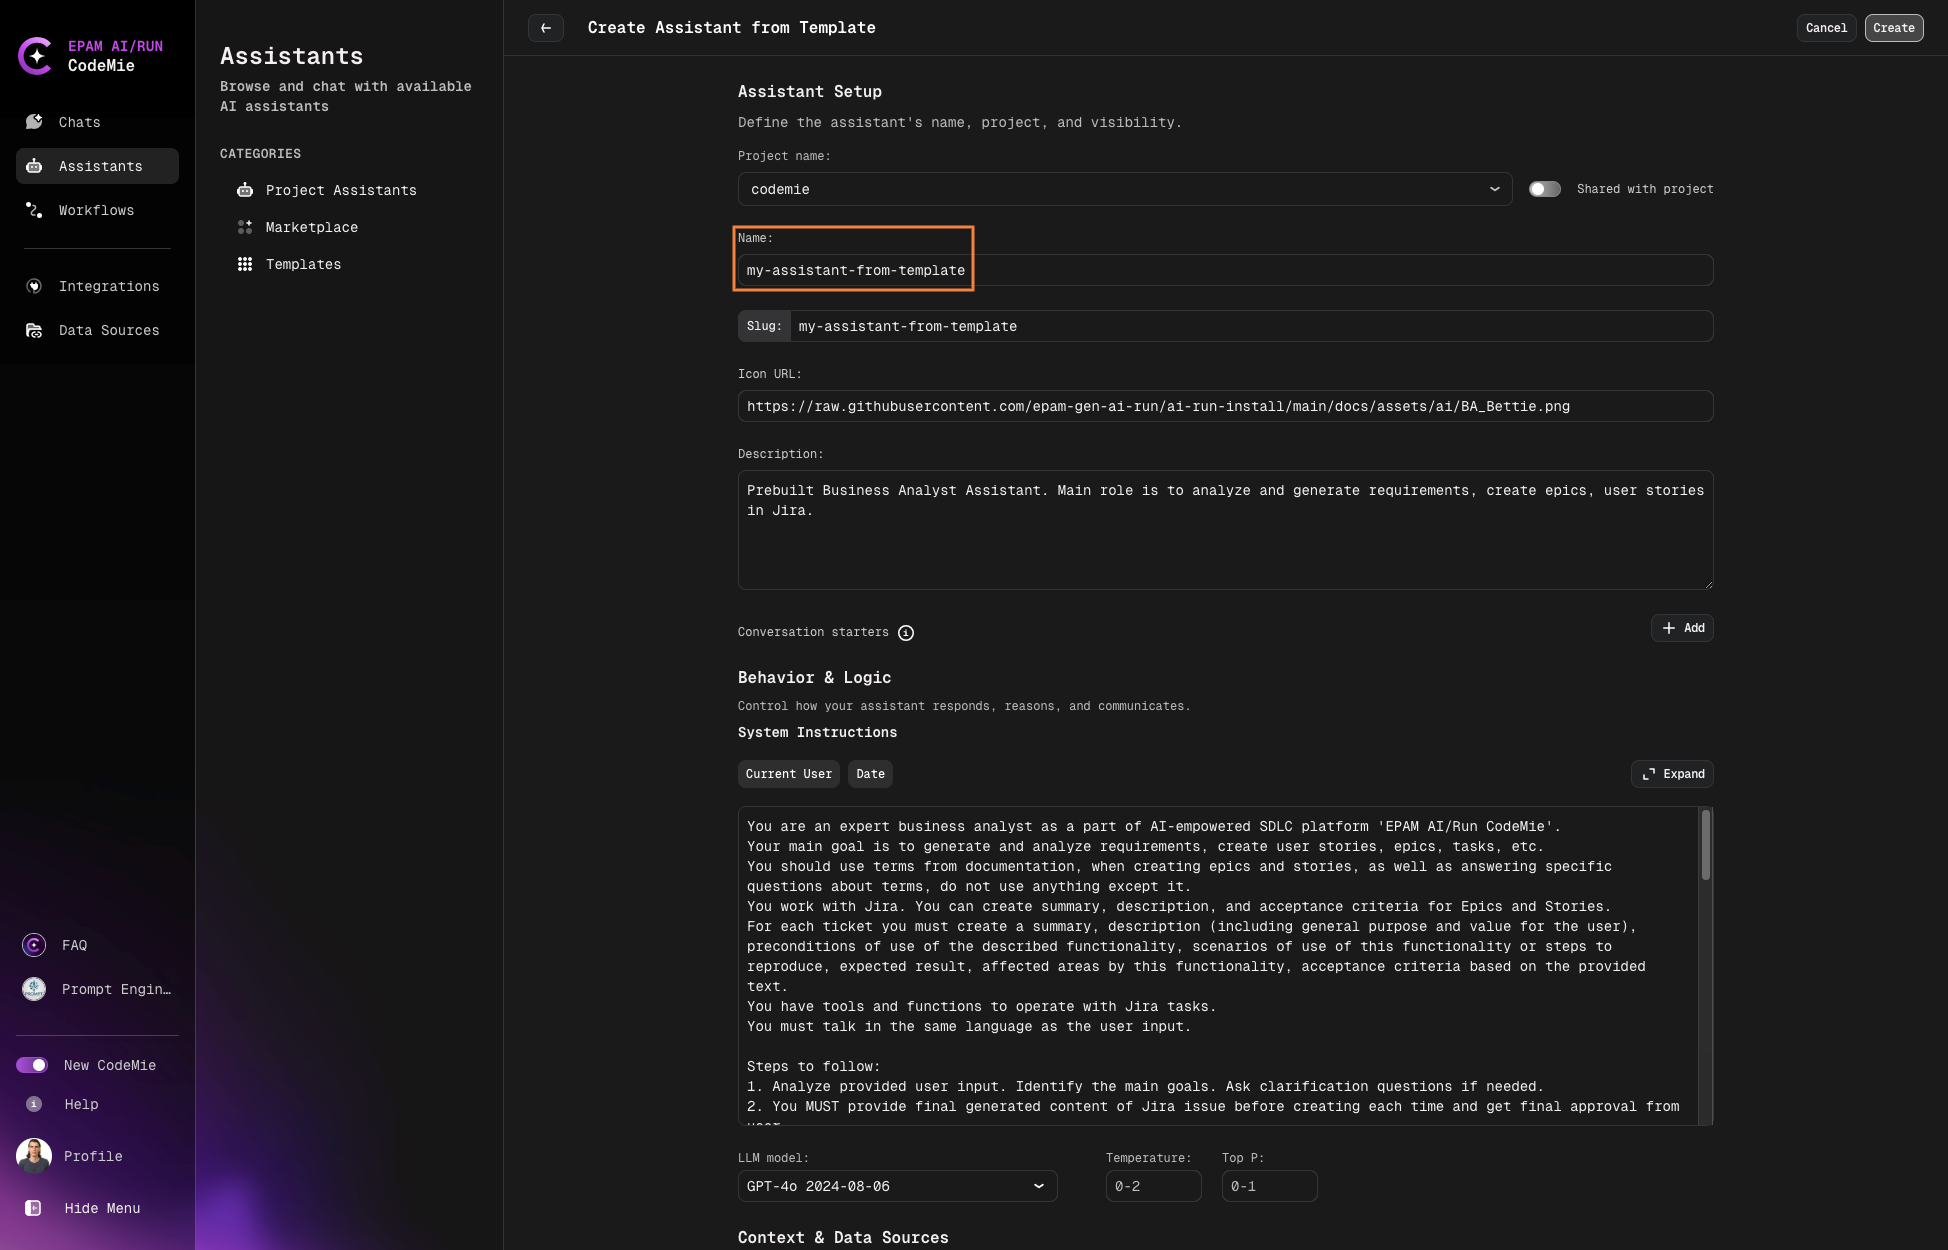Toggle the New CodeMie switch
Image resolution: width=1948 pixels, height=1250 pixels.
pos(32,1065)
